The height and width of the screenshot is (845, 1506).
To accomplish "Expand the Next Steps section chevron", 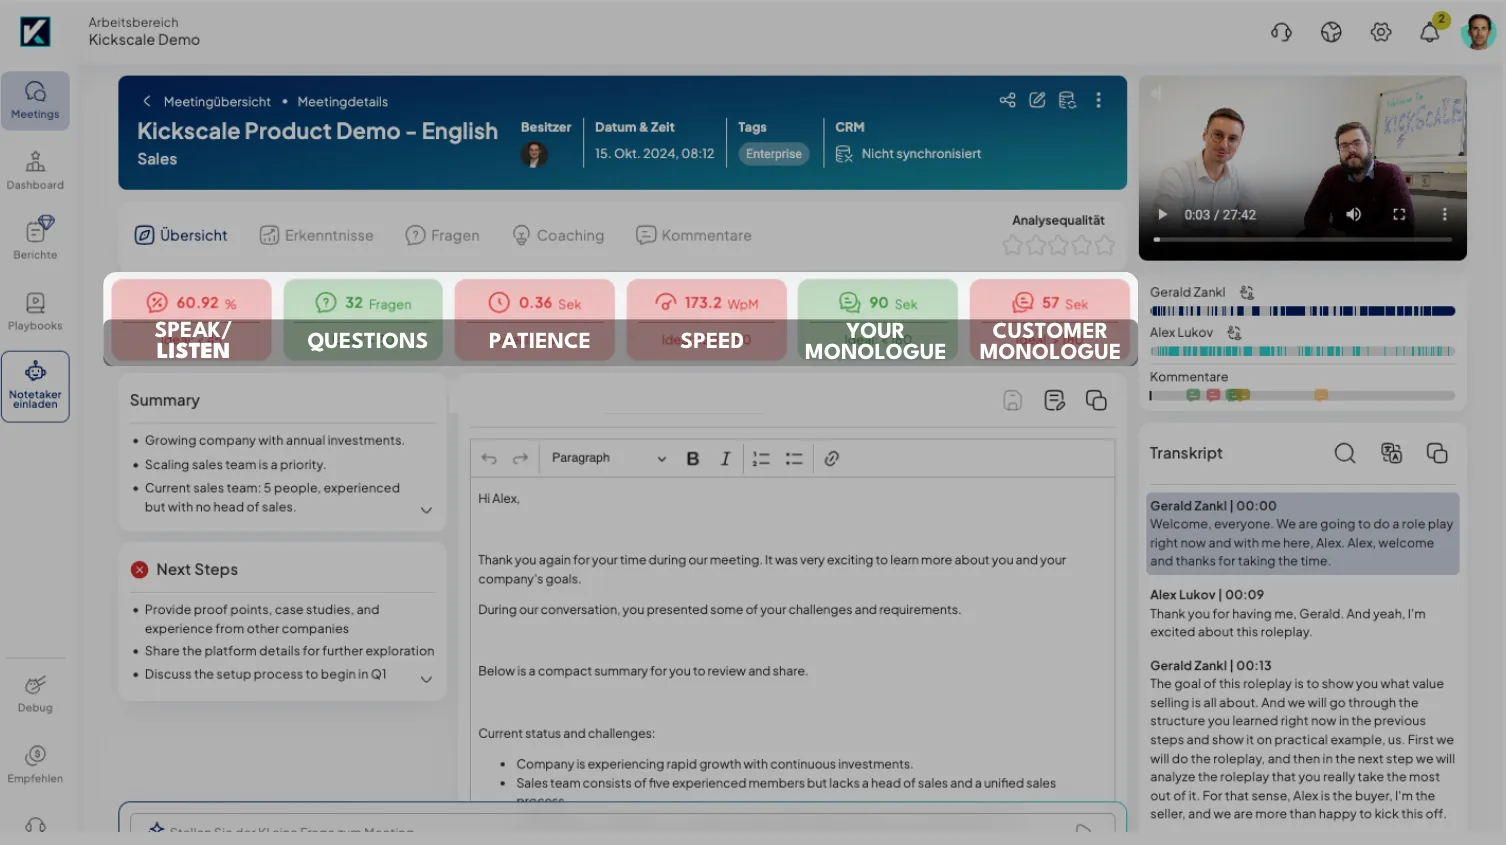I will (x=426, y=679).
